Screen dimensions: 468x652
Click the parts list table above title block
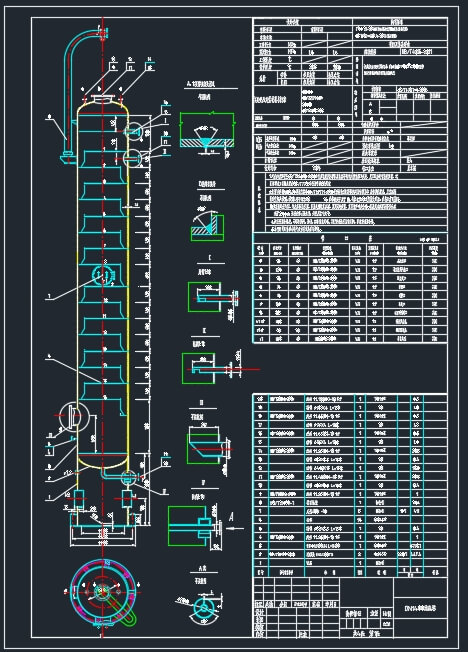350,485
